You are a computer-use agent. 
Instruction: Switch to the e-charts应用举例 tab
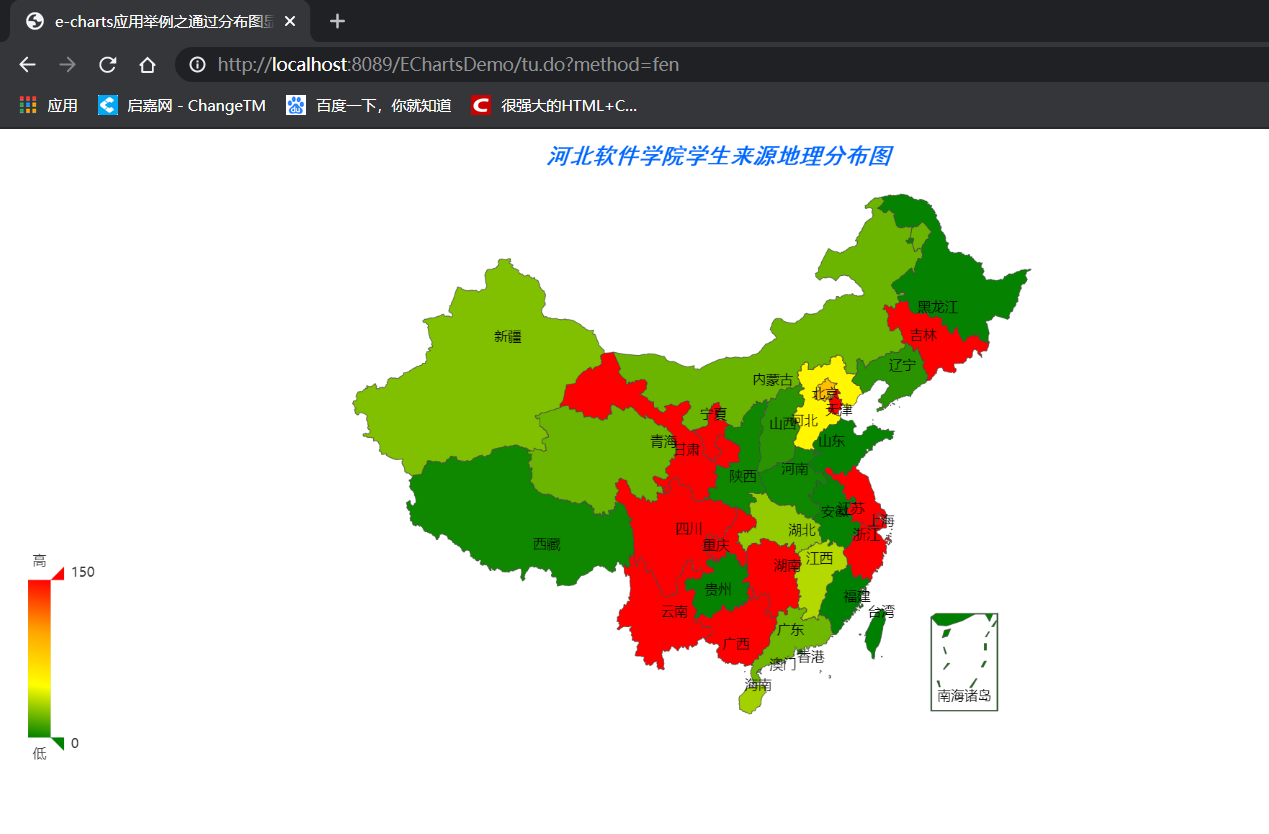pos(150,20)
